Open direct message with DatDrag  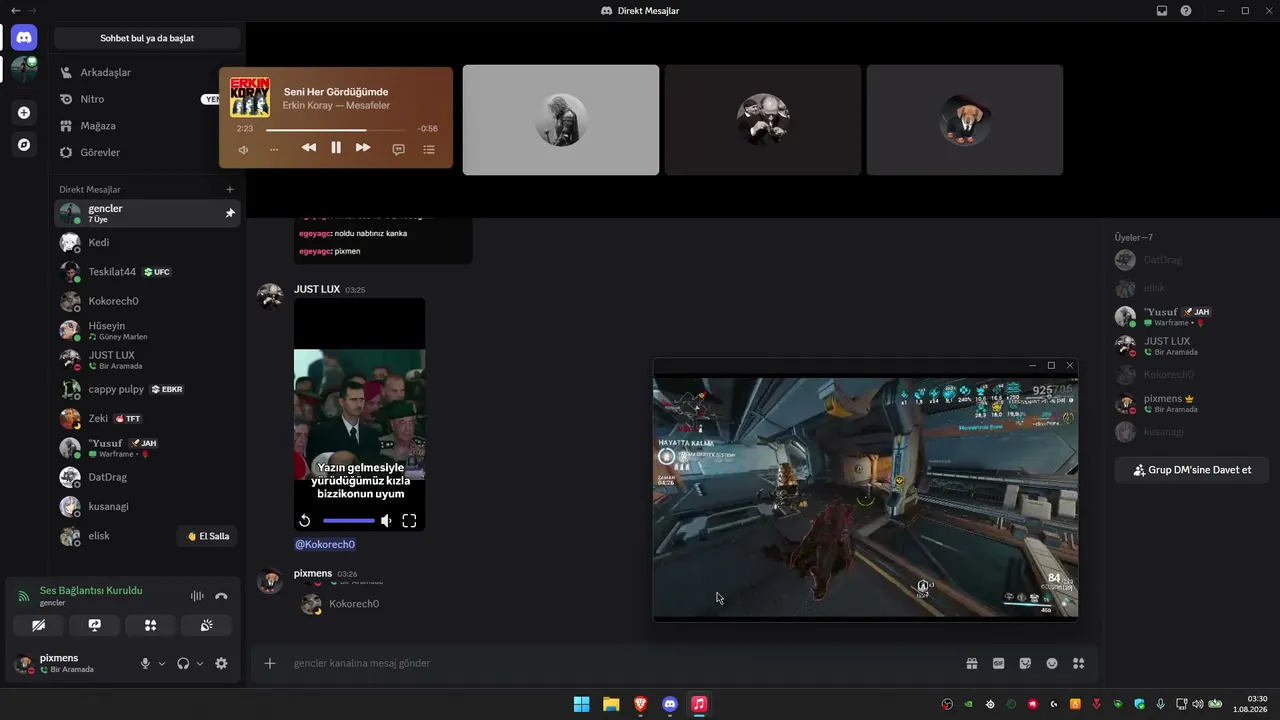[147, 477]
